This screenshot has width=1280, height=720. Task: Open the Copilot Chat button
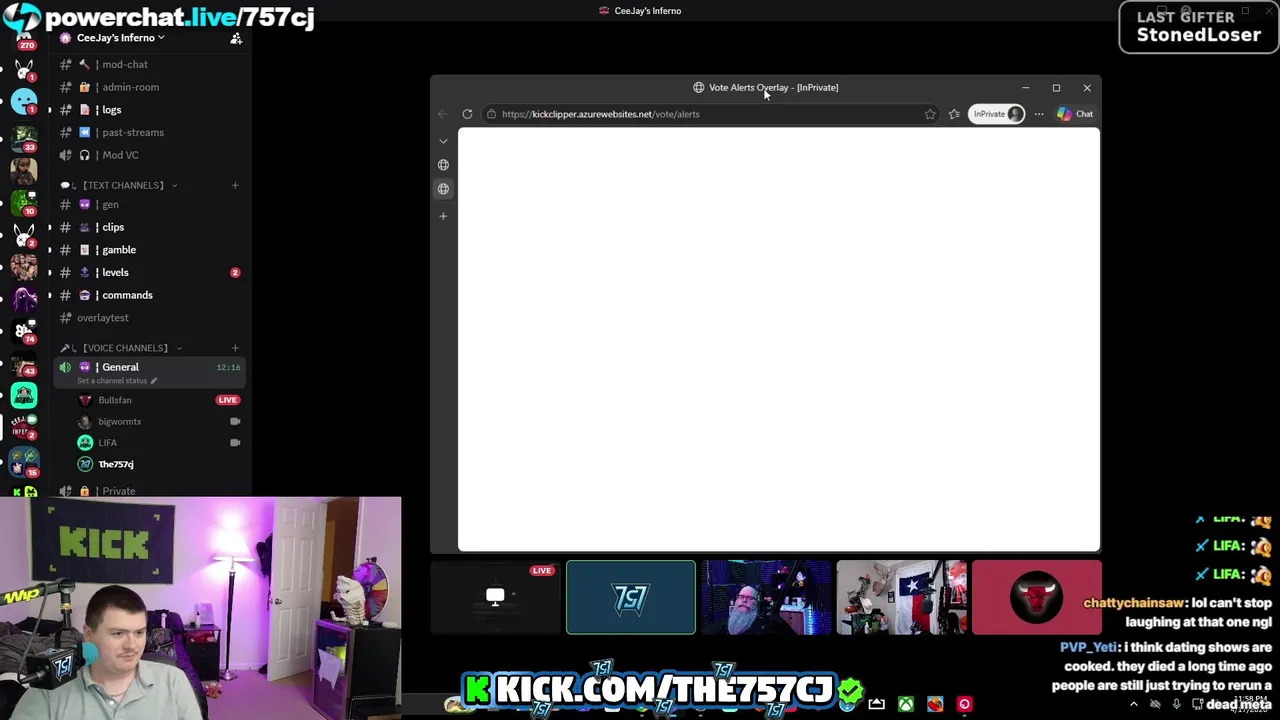(1075, 114)
